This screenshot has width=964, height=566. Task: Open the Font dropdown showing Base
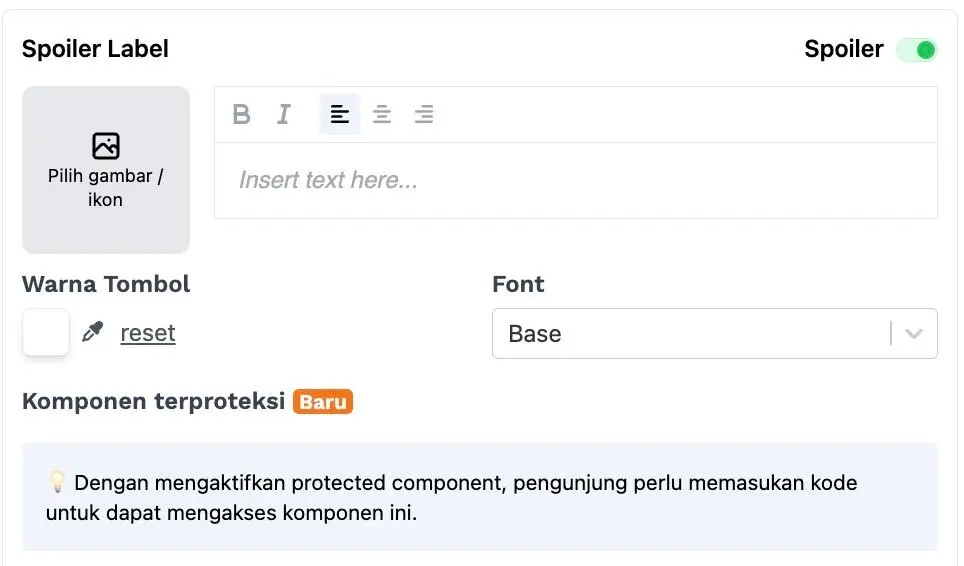(690, 334)
